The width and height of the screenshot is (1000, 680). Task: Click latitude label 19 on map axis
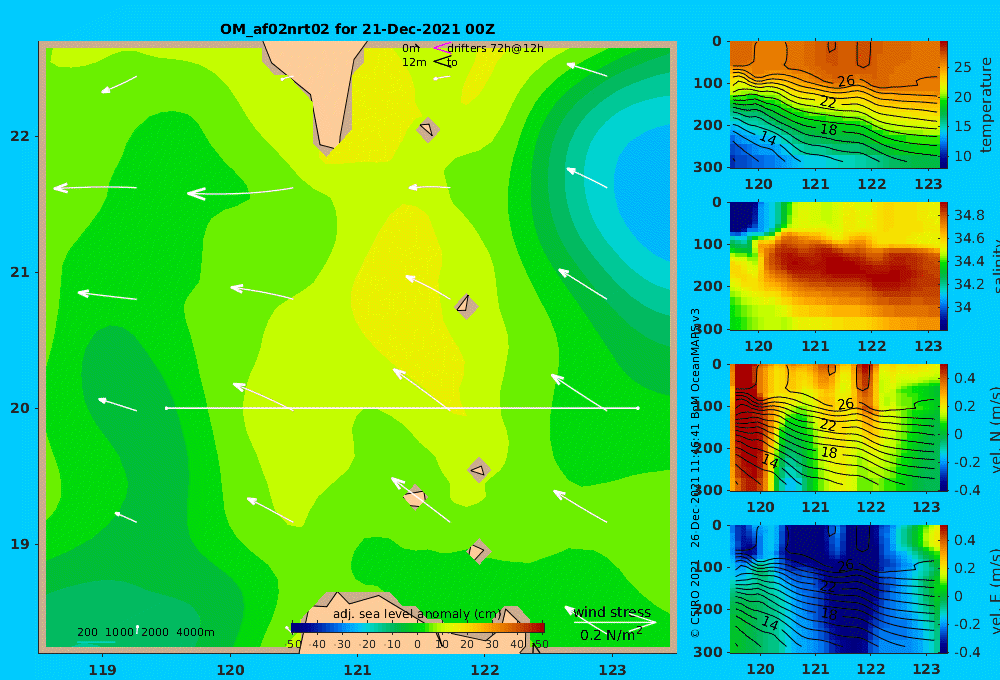click(x=20, y=544)
